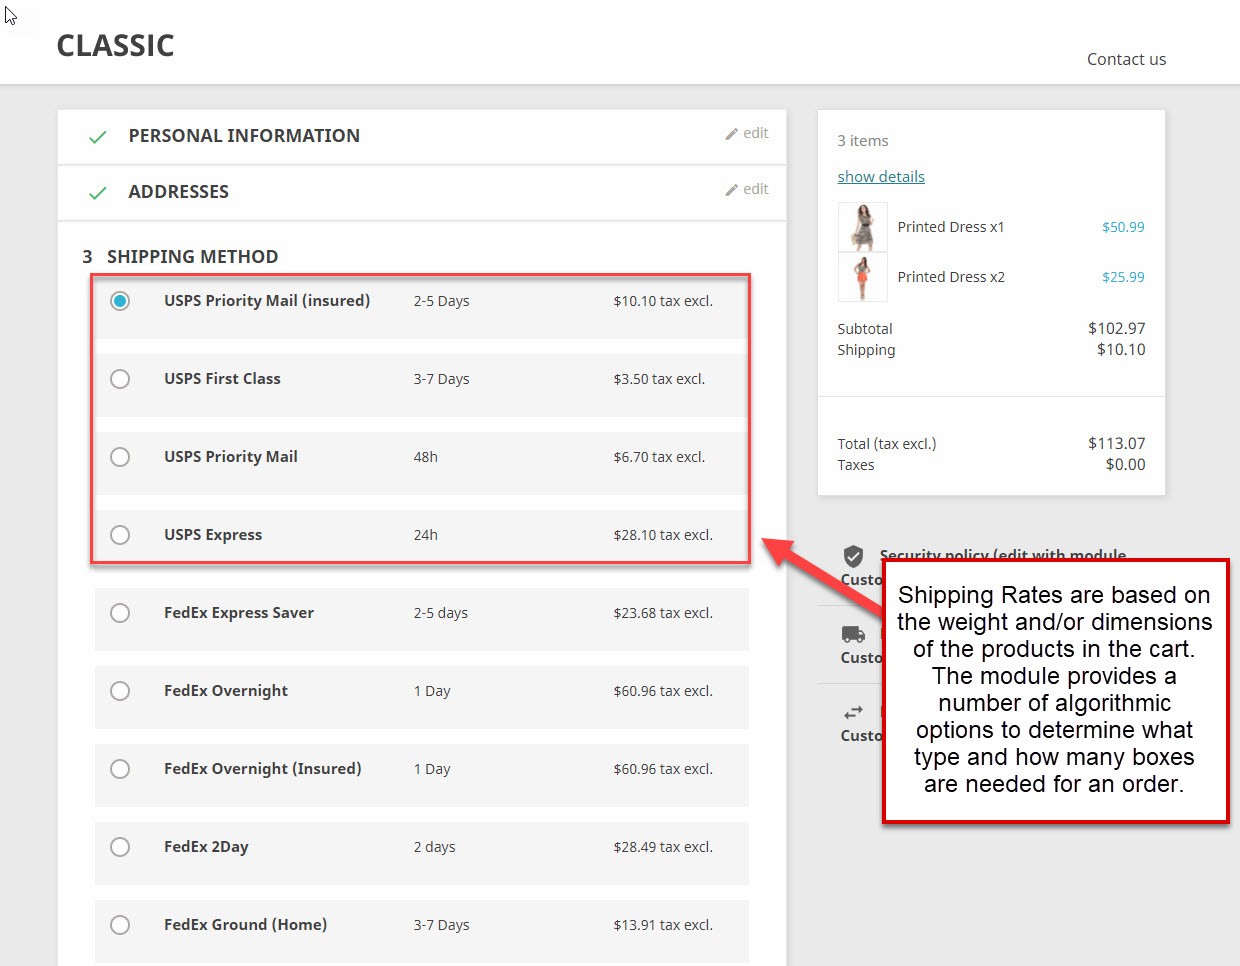Viewport: 1240px width, 966px height.
Task: Click the delivery truck icon
Action: 853,634
